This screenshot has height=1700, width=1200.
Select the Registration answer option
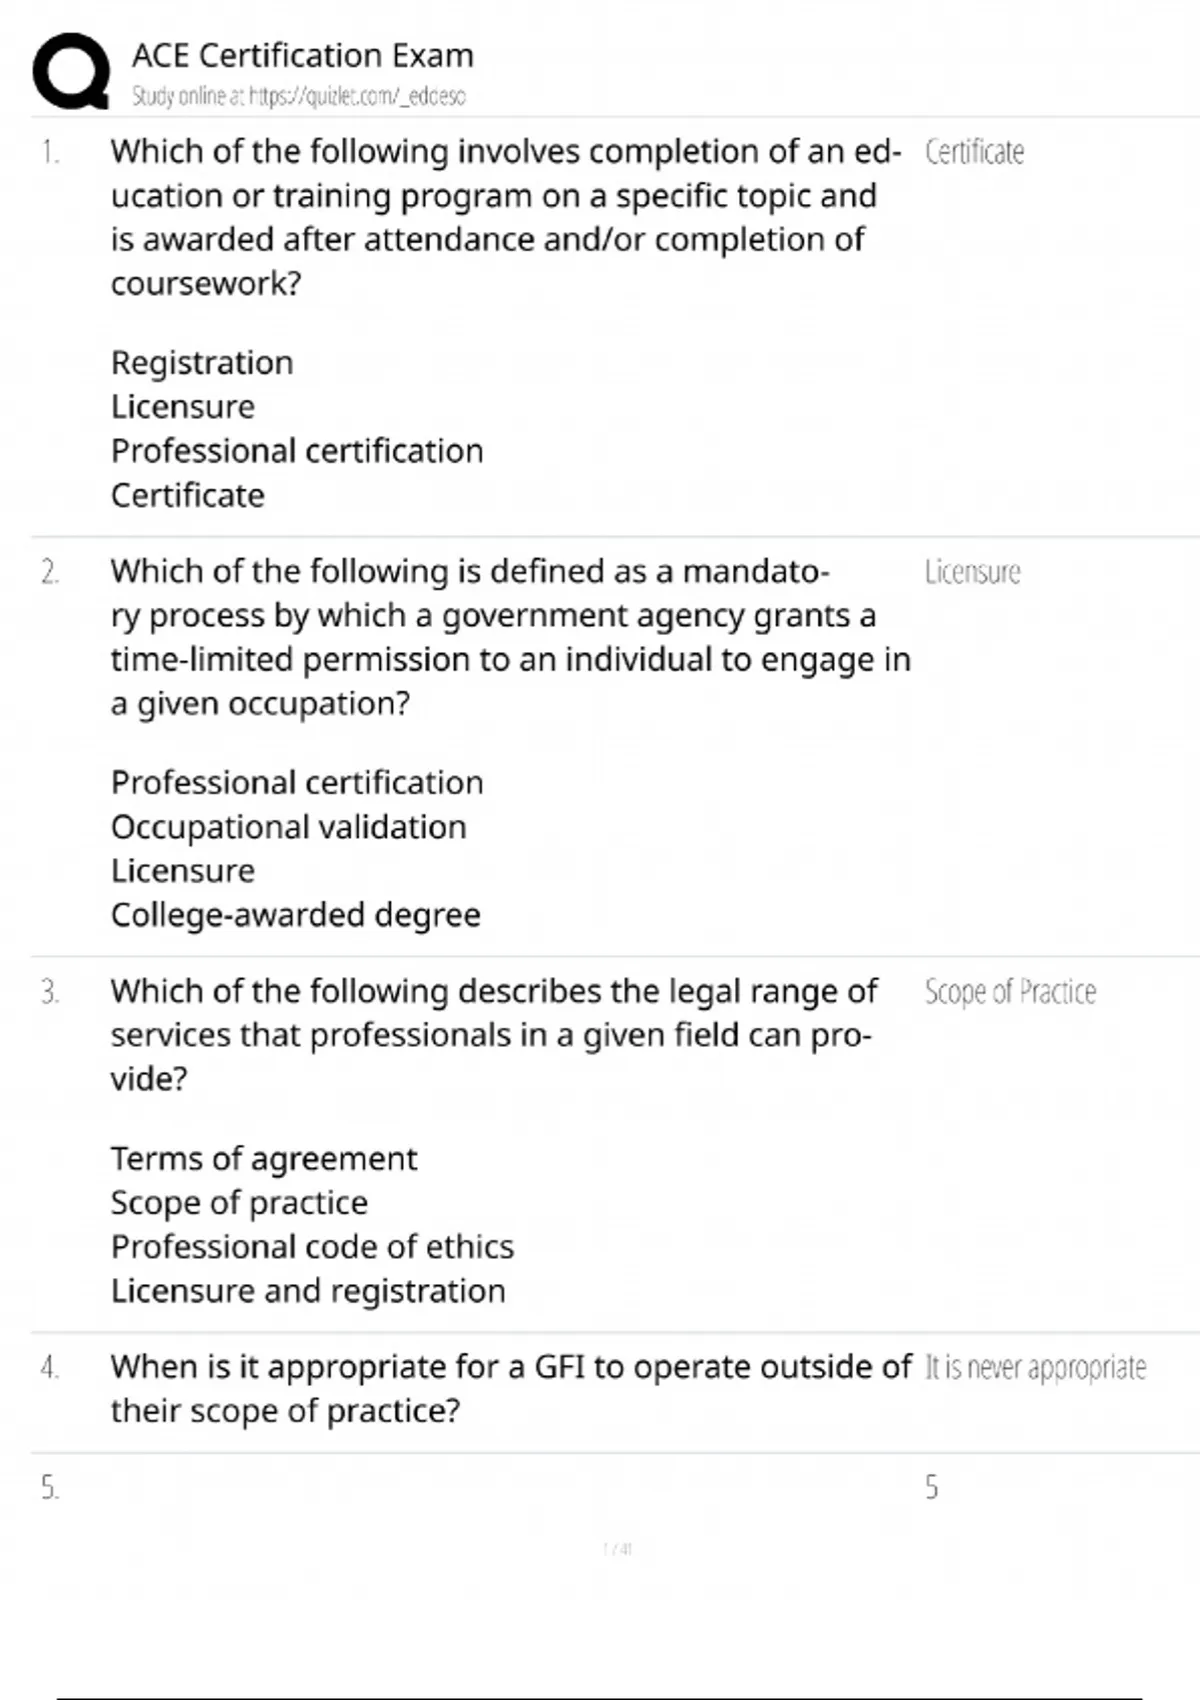point(202,362)
